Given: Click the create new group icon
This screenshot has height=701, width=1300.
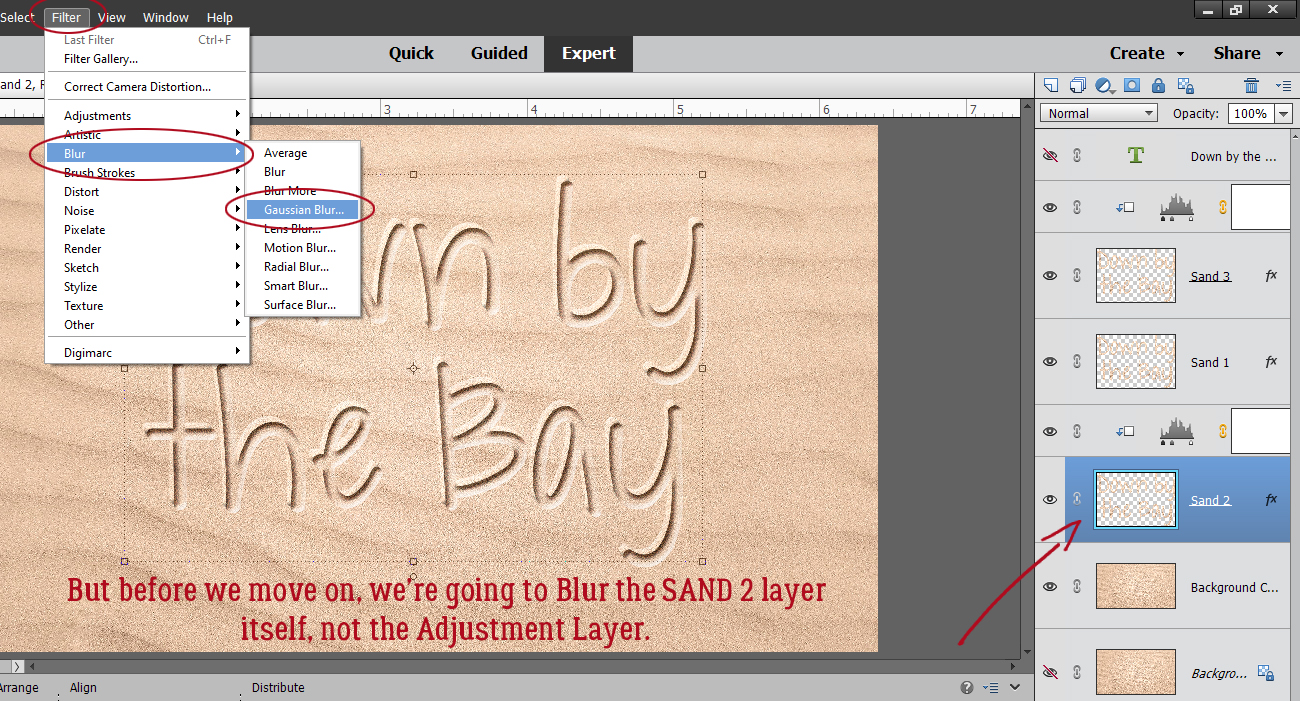Looking at the screenshot, I should [x=1078, y=85].
